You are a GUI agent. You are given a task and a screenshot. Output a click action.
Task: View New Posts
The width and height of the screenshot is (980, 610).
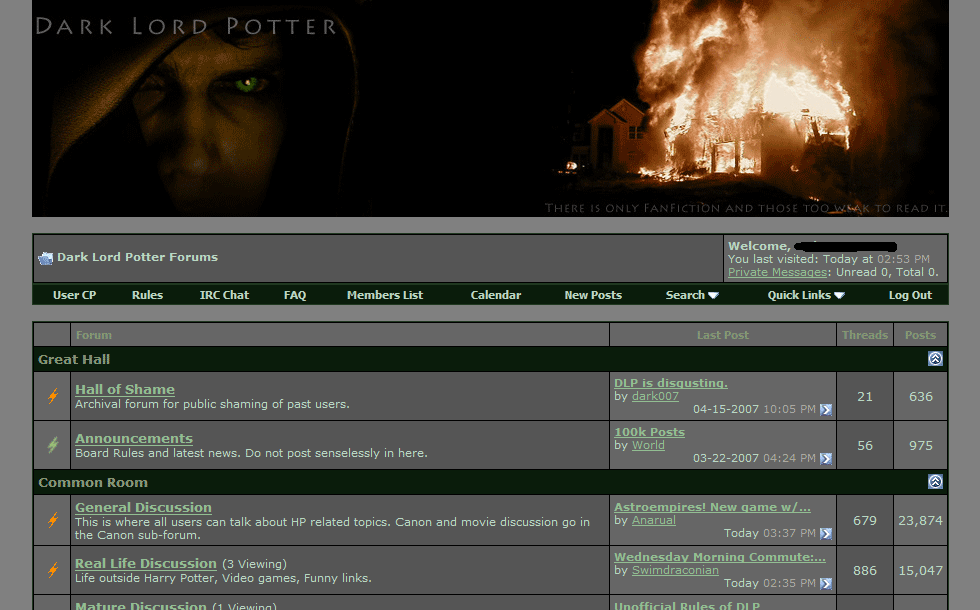tap(593, 295)
